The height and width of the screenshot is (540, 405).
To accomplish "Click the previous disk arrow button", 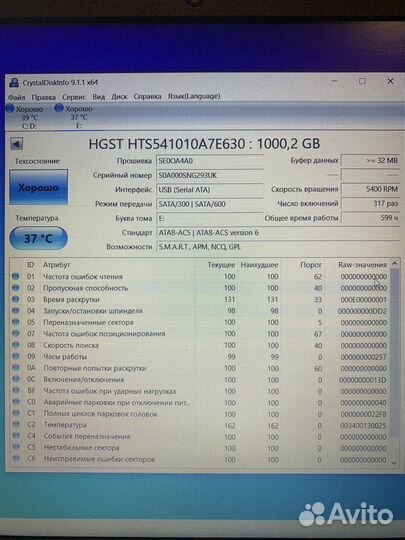I will (16, 144).
